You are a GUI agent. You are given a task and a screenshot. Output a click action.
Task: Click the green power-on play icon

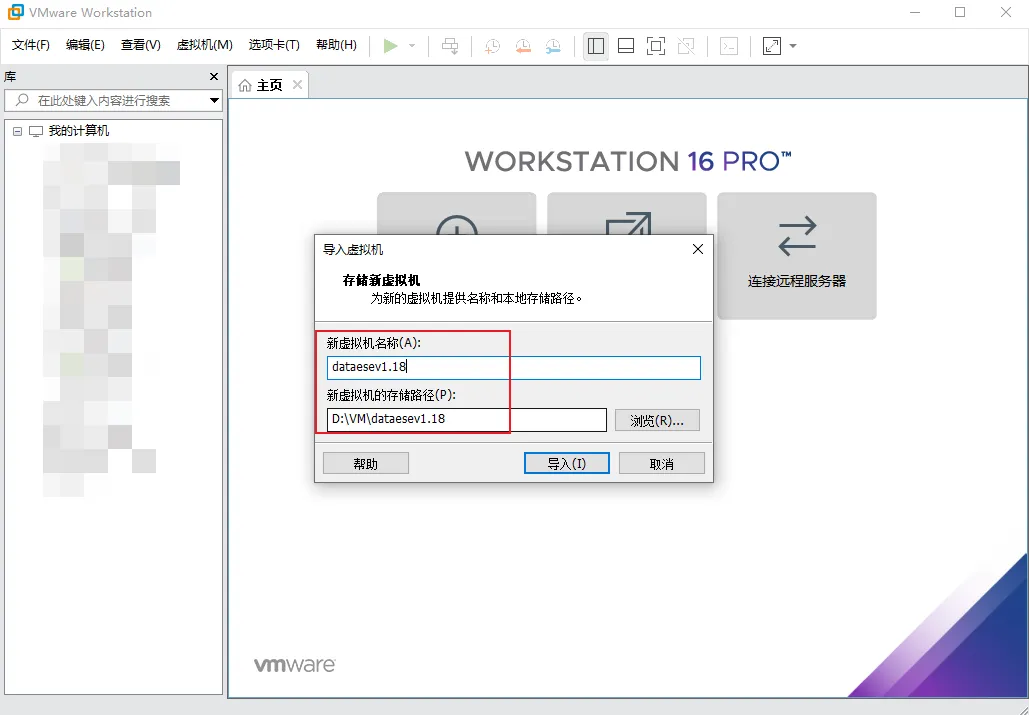[390, 46]
